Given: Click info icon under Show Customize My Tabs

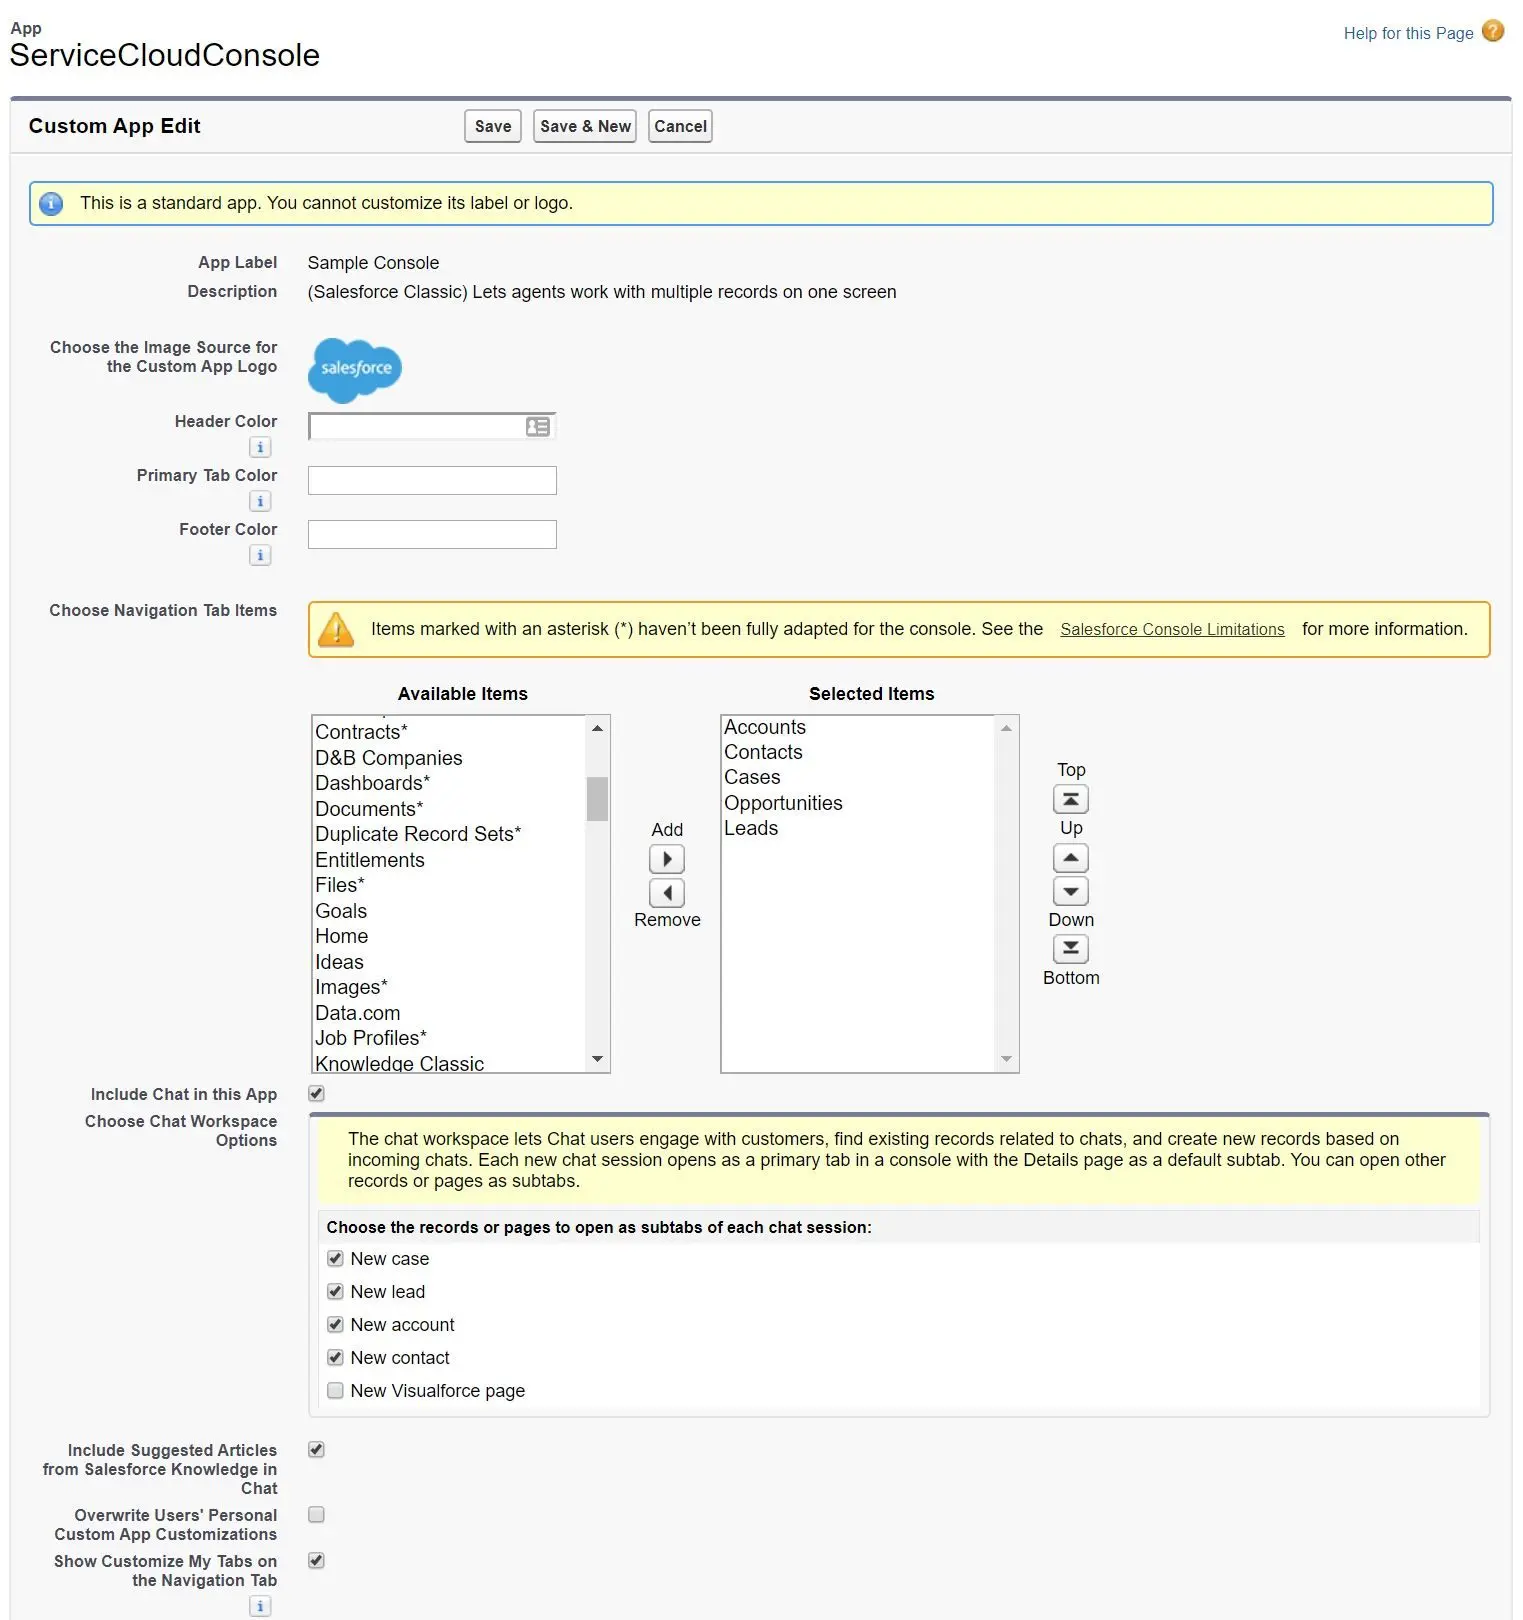Looking at the screenshot, I should click(260, 1606).
